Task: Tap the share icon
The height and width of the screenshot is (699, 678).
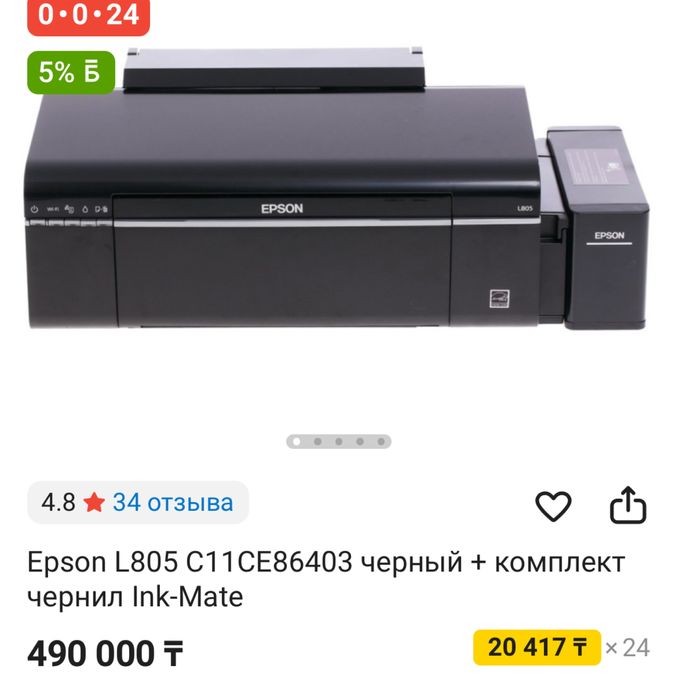Action: tap(628, 505)
